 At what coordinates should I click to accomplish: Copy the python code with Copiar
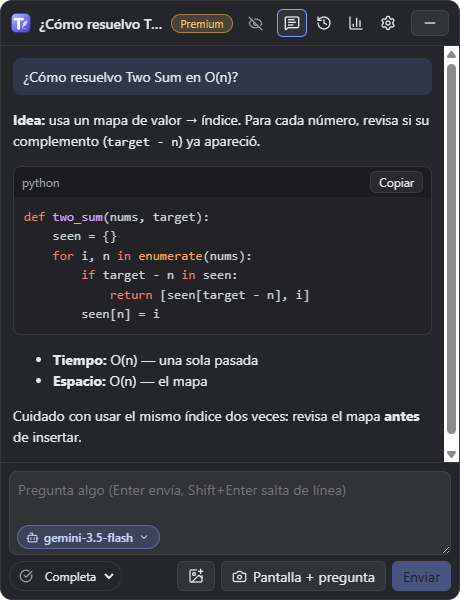tap(396, 183)
